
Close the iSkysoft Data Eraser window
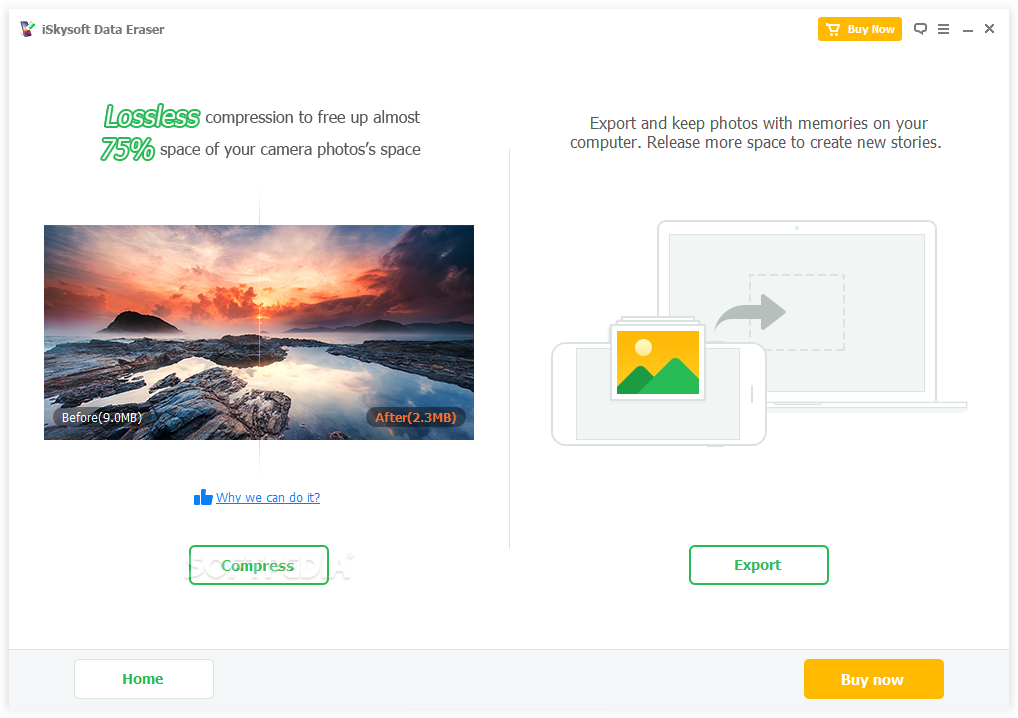pyautogui.click(x=989, y=29)
